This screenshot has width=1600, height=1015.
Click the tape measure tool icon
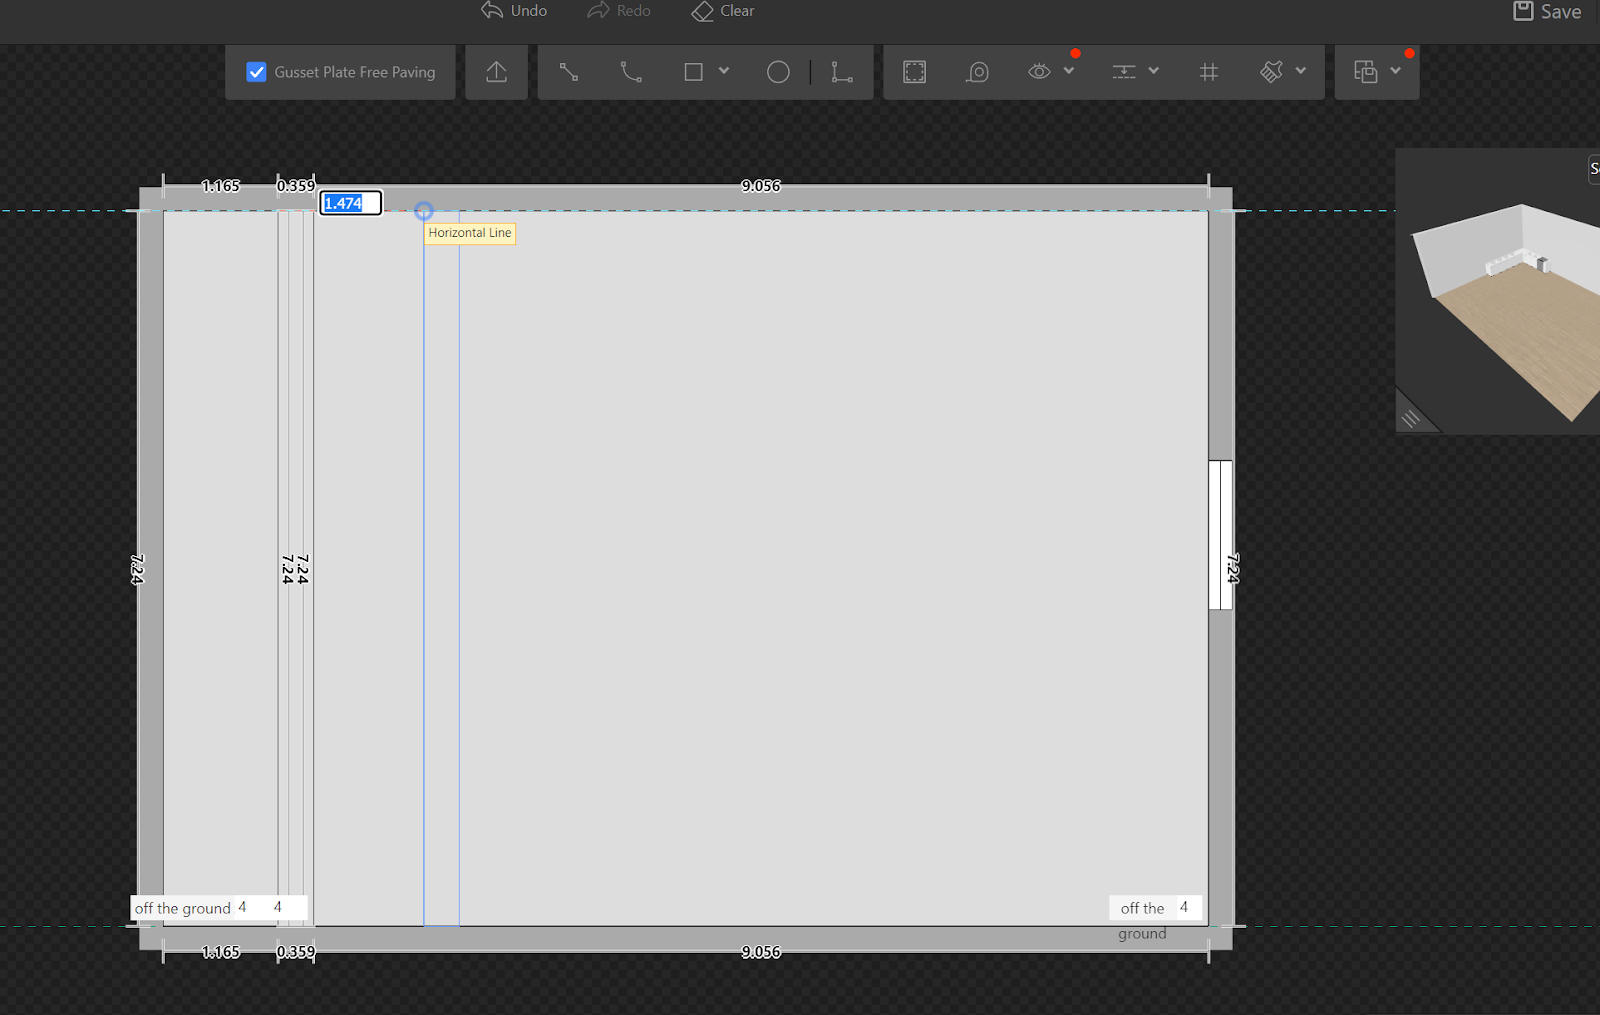tap(977, 72)
